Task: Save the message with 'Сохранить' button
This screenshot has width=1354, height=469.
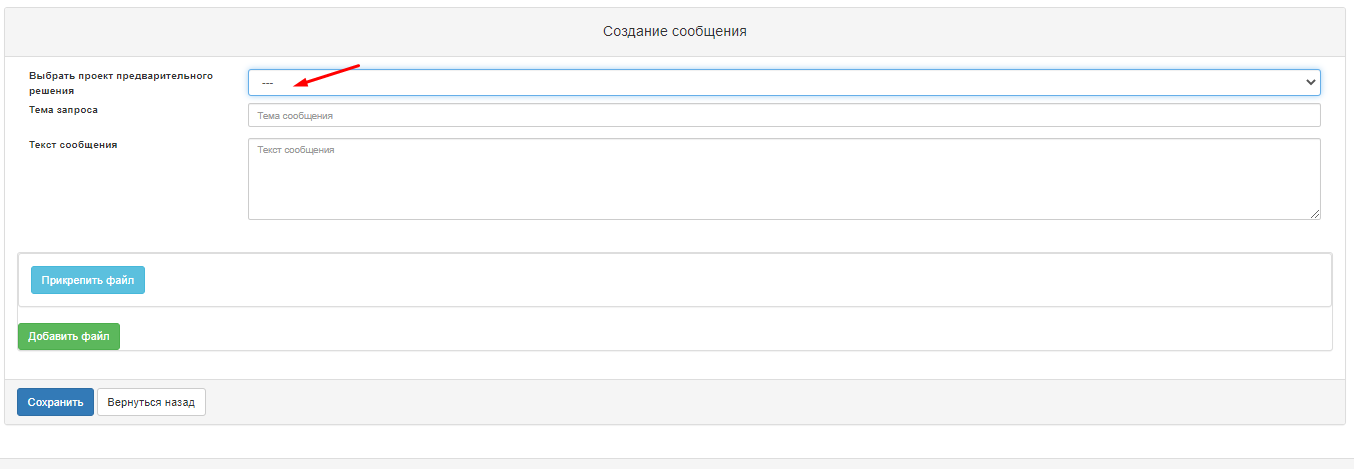Action: (55, 402)
